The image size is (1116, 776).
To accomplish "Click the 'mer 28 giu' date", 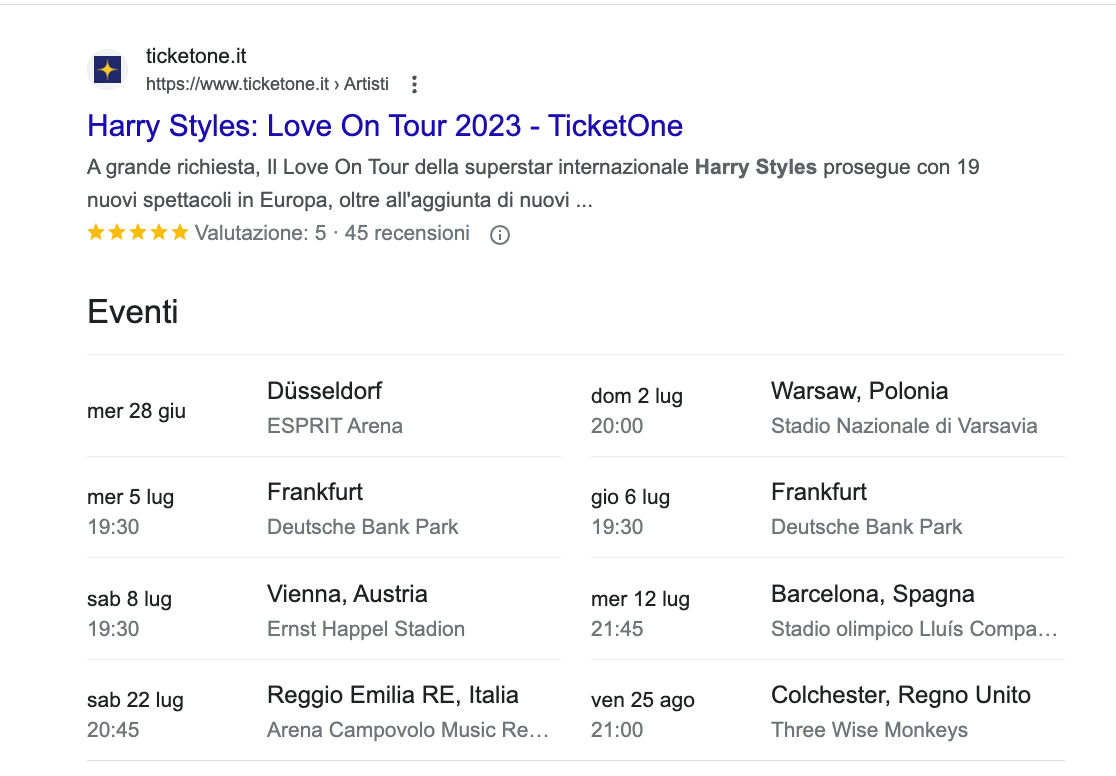I will pyautogui.click(x=137, y=411).
